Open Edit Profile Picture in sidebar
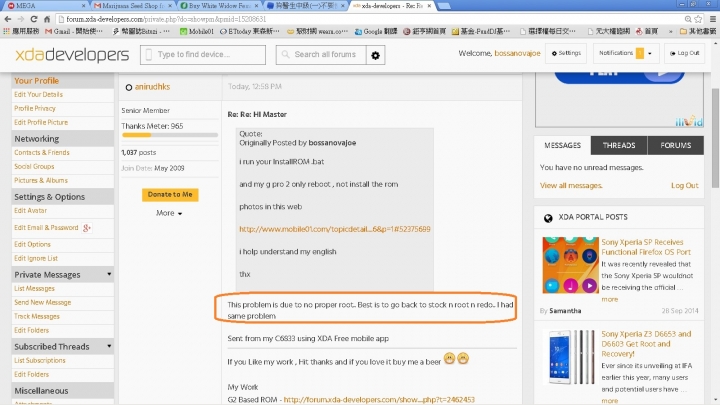Viewport: 720px width, 405px height. coord(41,122)
